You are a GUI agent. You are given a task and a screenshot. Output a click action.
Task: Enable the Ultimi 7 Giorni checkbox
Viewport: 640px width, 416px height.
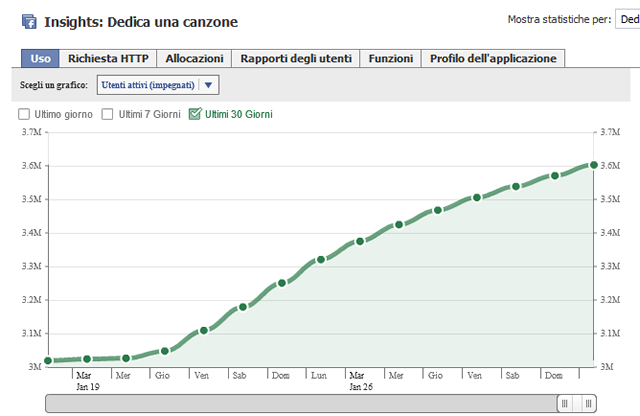(x=107, y=114)
